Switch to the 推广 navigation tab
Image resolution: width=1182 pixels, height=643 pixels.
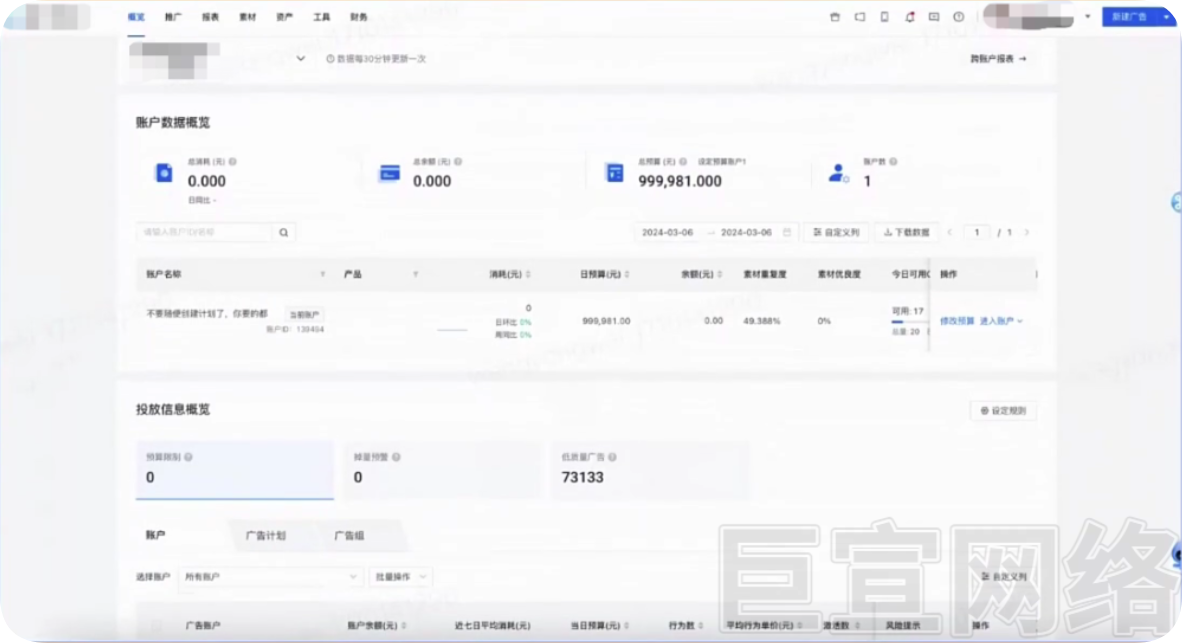(173, 17)
